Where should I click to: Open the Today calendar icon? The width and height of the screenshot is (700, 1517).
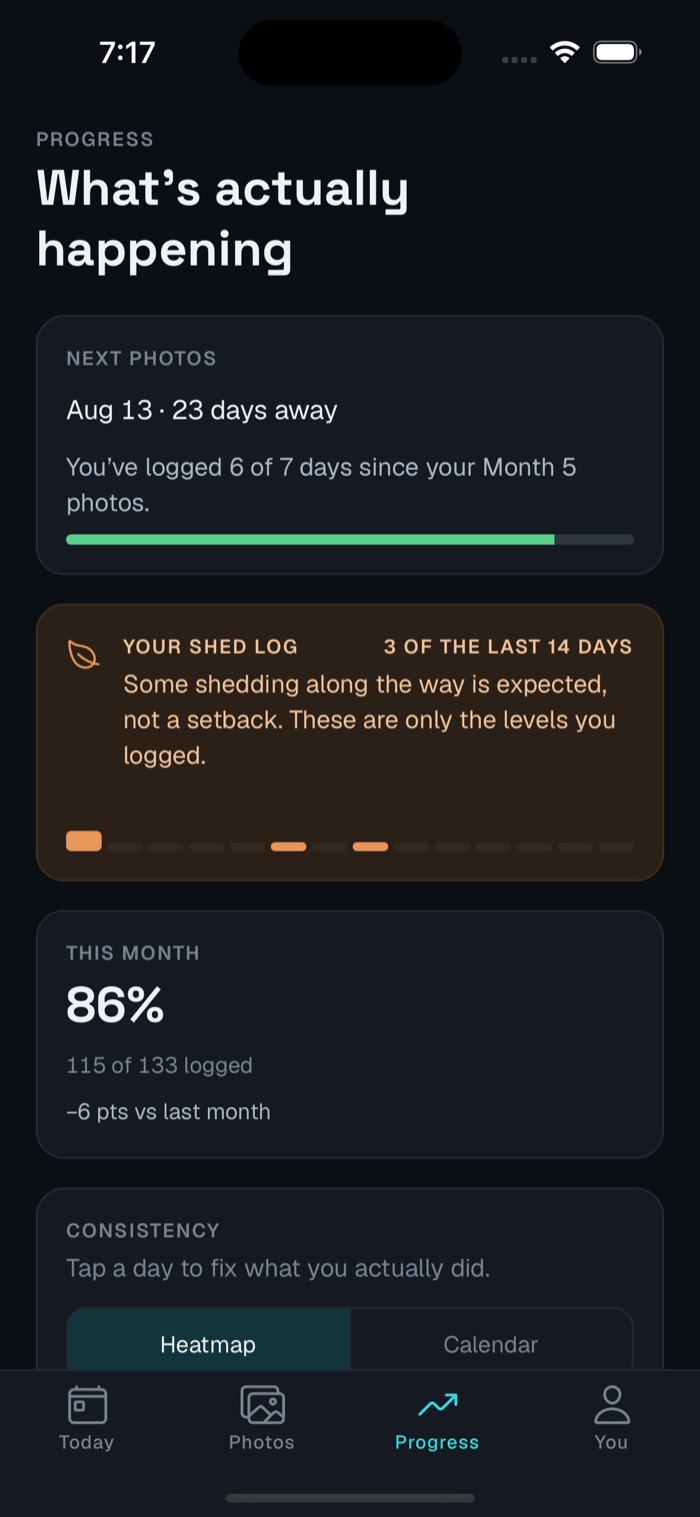(87, 1404)
